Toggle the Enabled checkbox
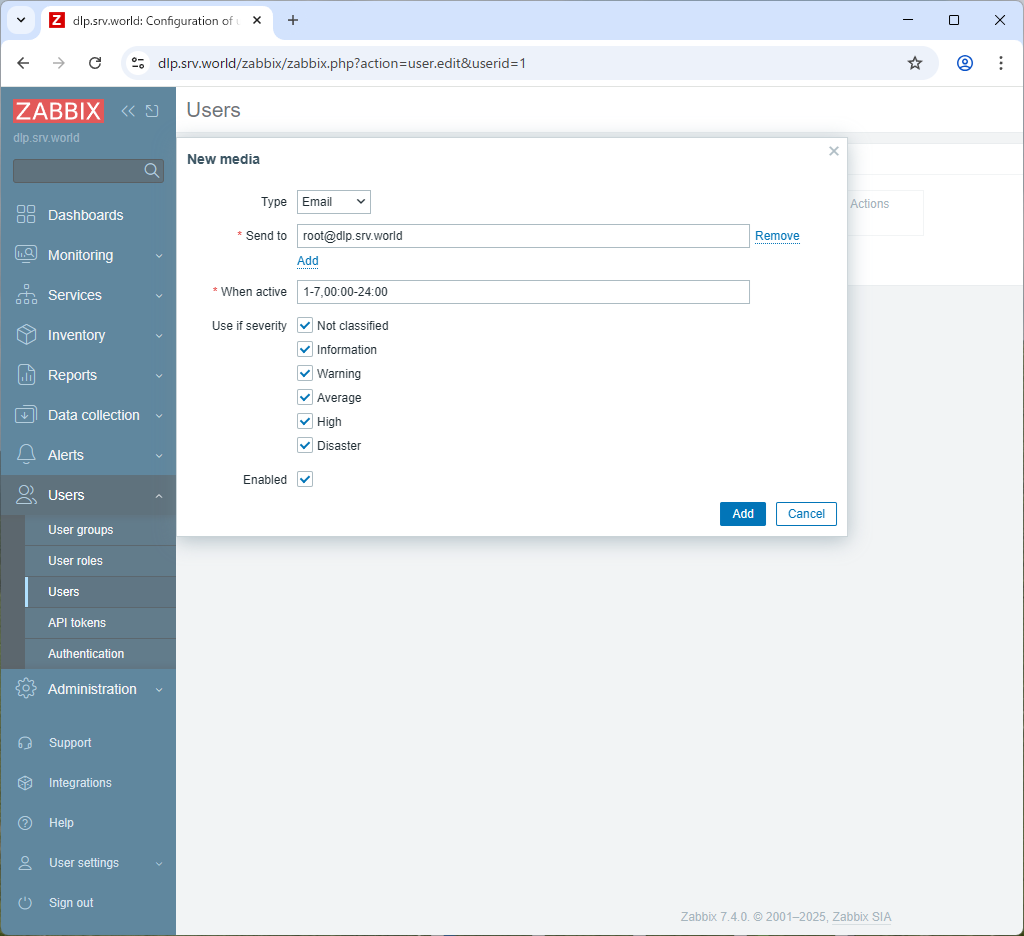1024x936 pixels. (305, 479)
